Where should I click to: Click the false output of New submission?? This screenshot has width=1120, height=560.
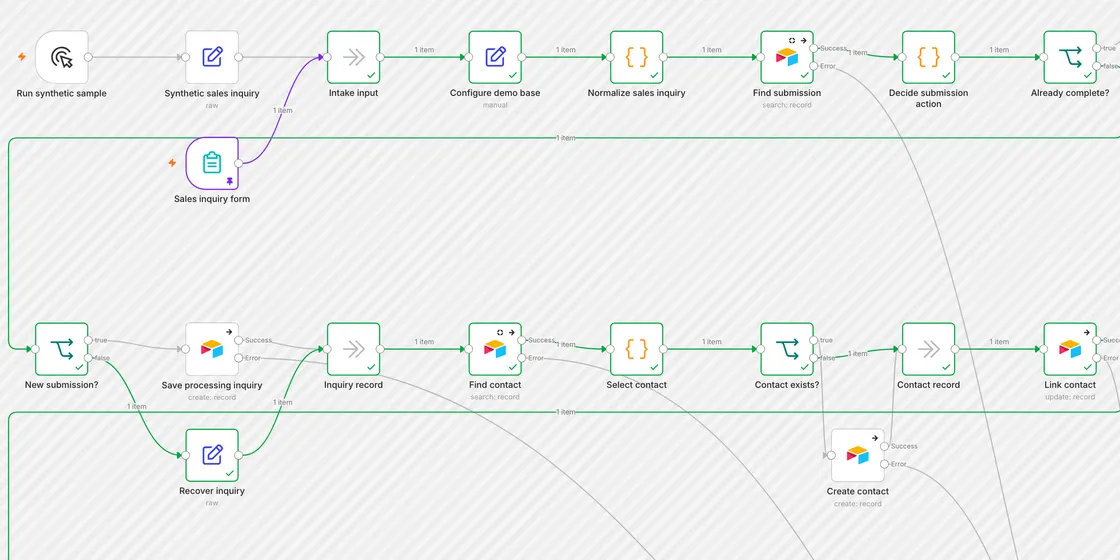click(88, 359)
